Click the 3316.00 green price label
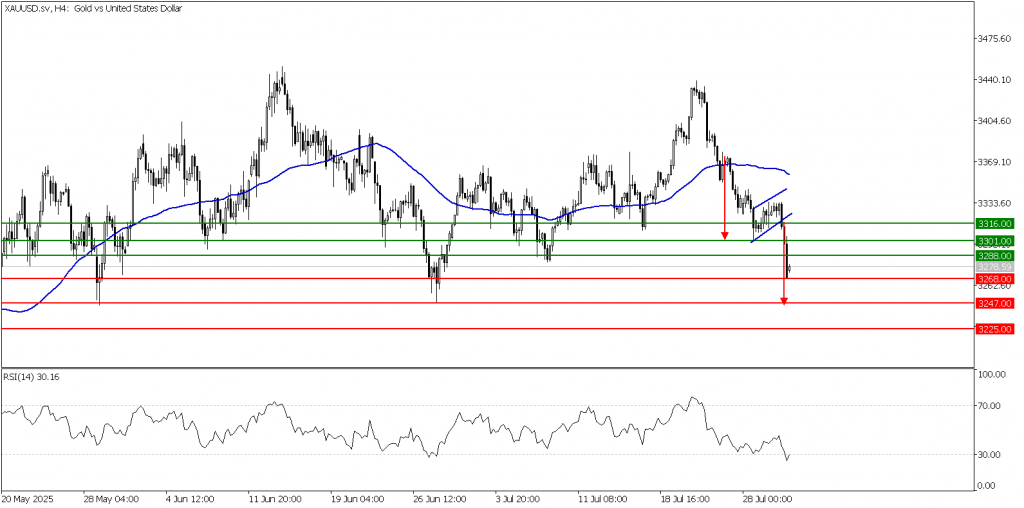The image size is (1024, 508). [995, 224]
